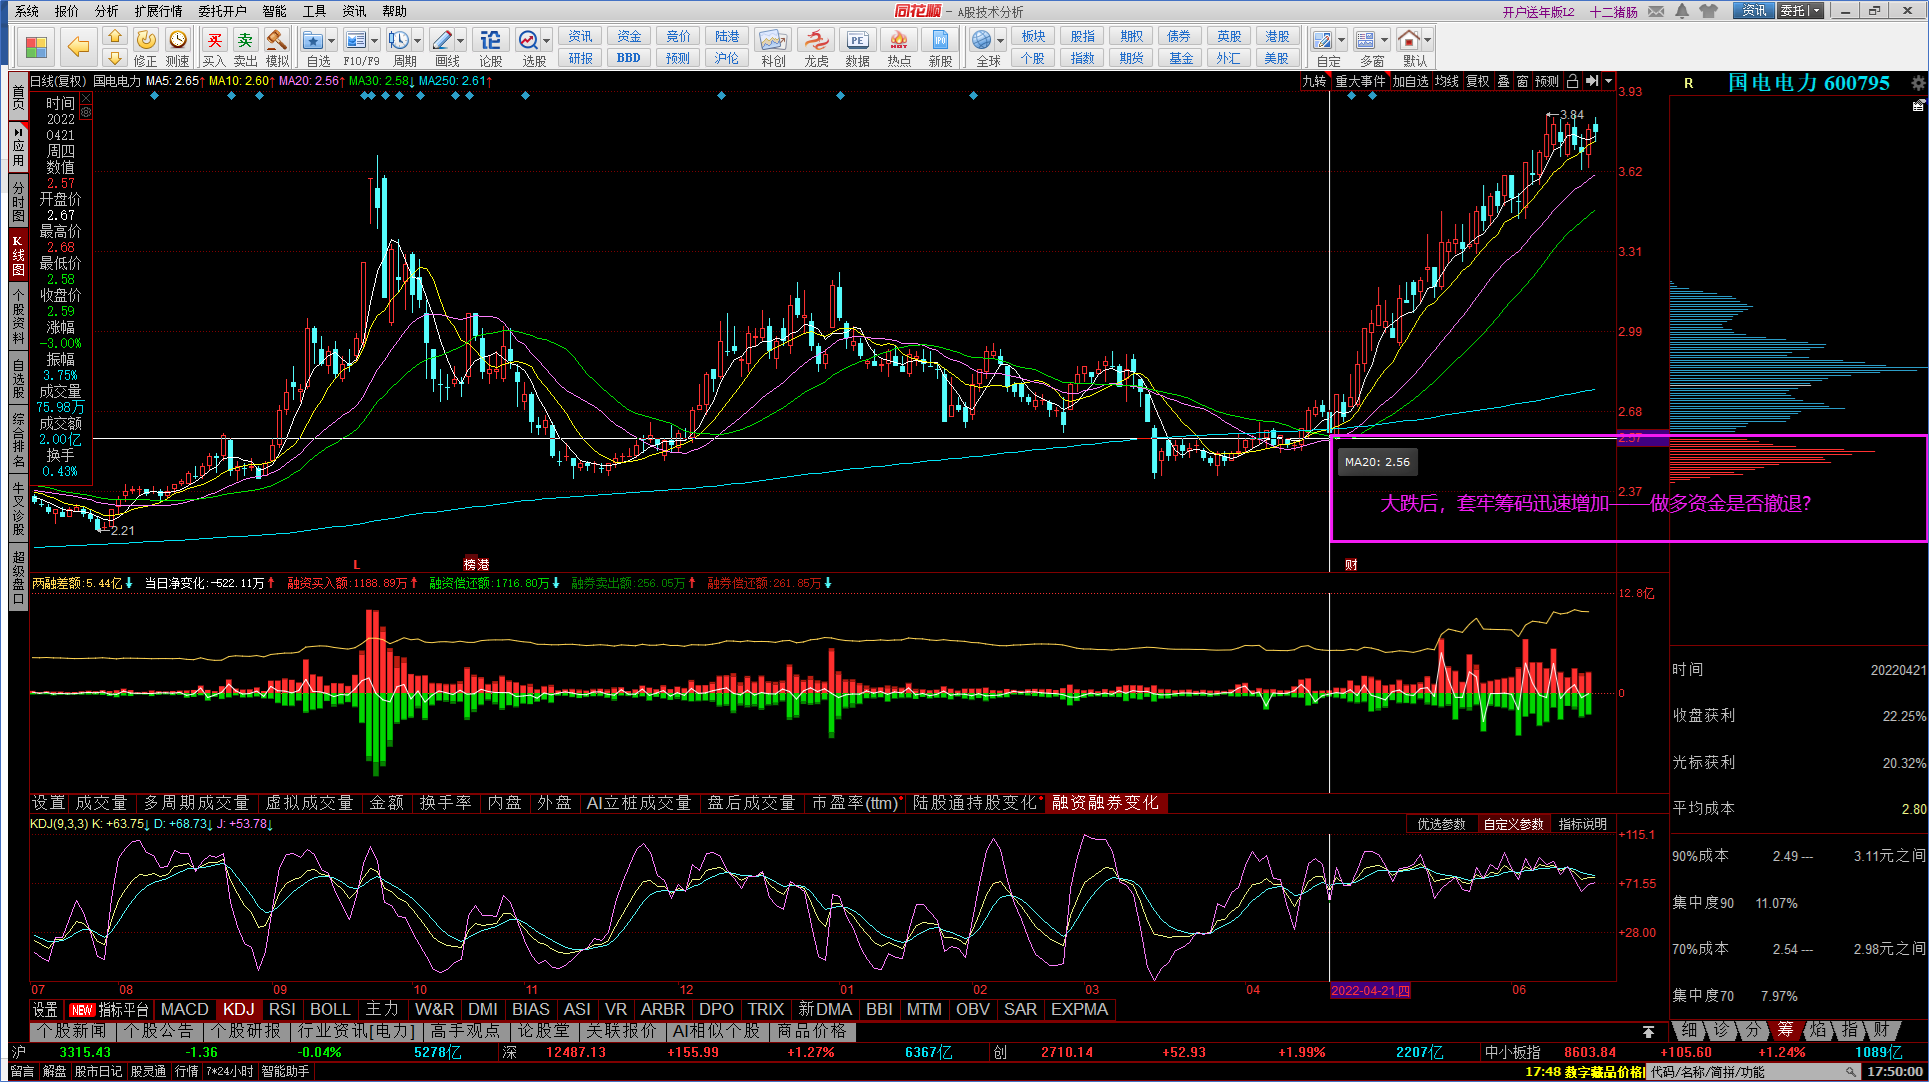Click the yellow page-up arrow icon
This screenshot has width=1929, height=1082.
pos(114,37)
